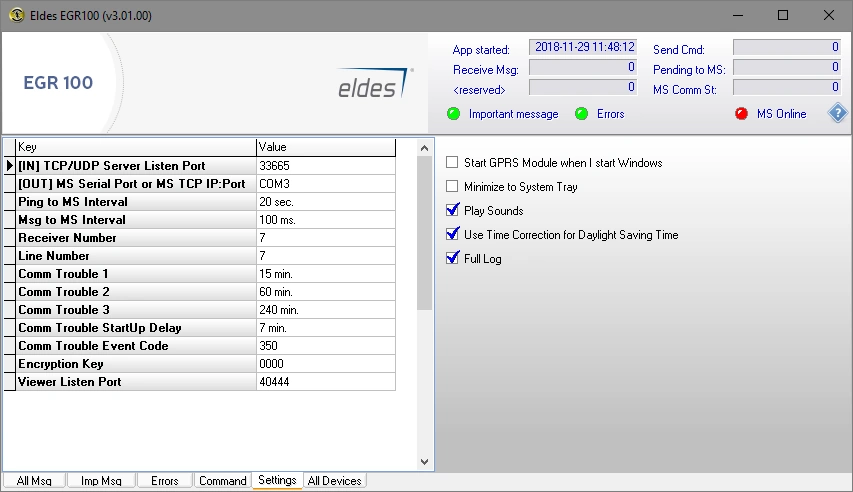The image size is (853, 492).
Task: Select the 'Comm Trouble 3' key cell
Action: pos(135,309)
